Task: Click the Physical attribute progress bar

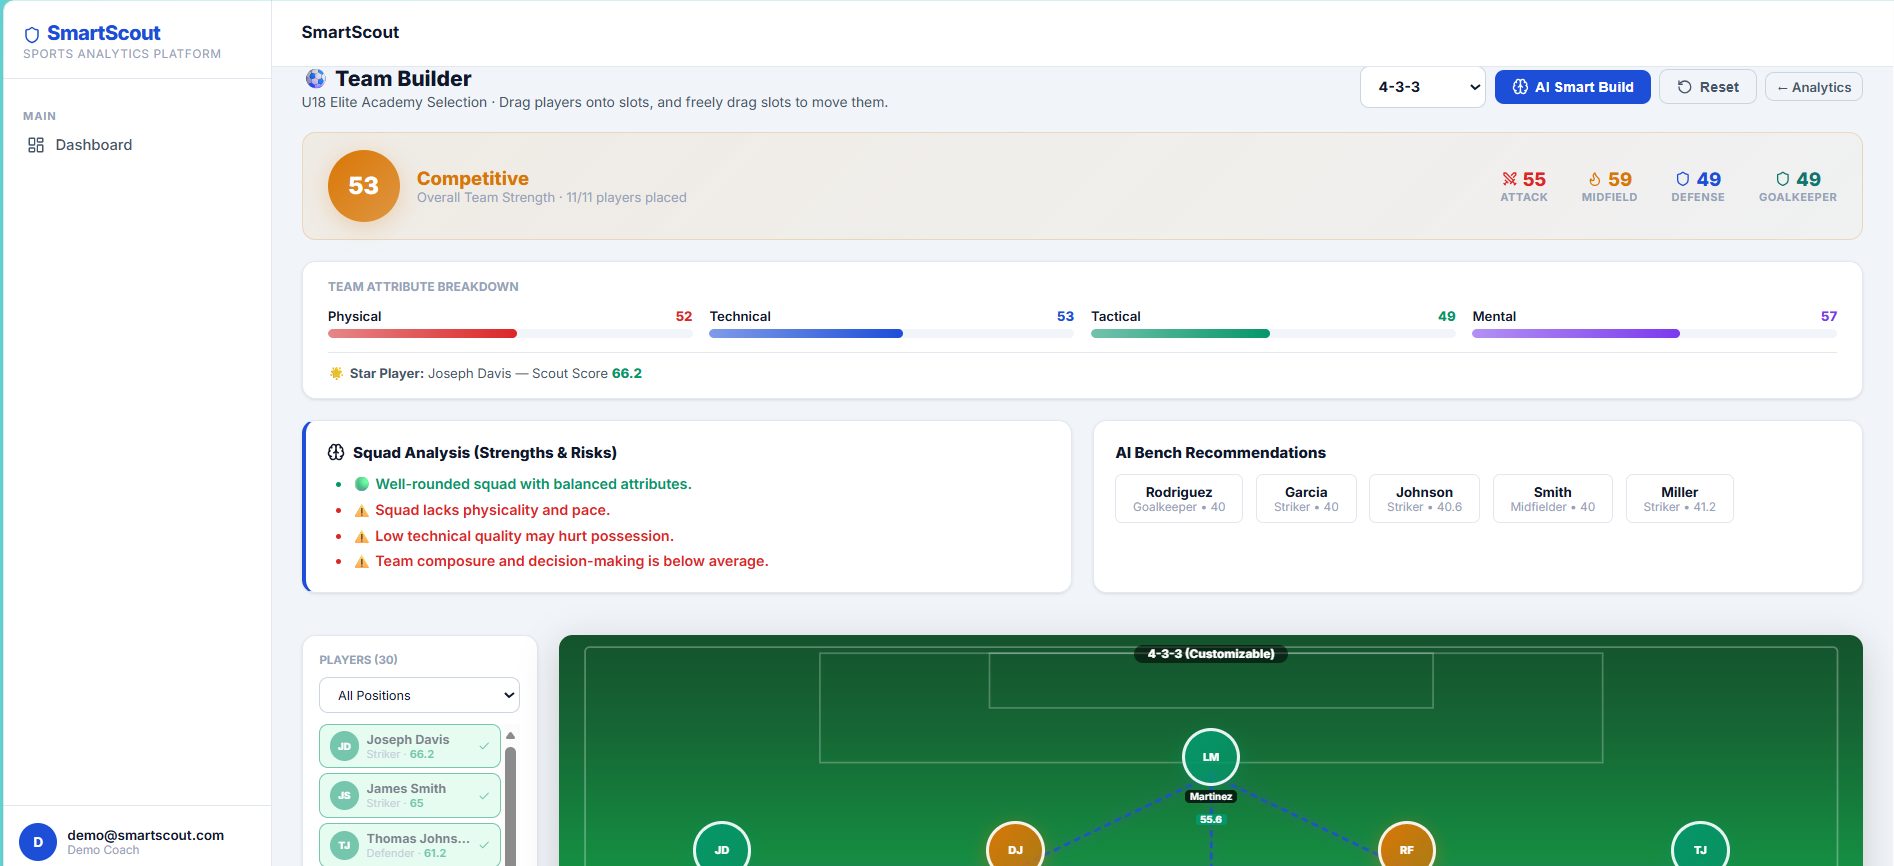Action: [510, 333]
